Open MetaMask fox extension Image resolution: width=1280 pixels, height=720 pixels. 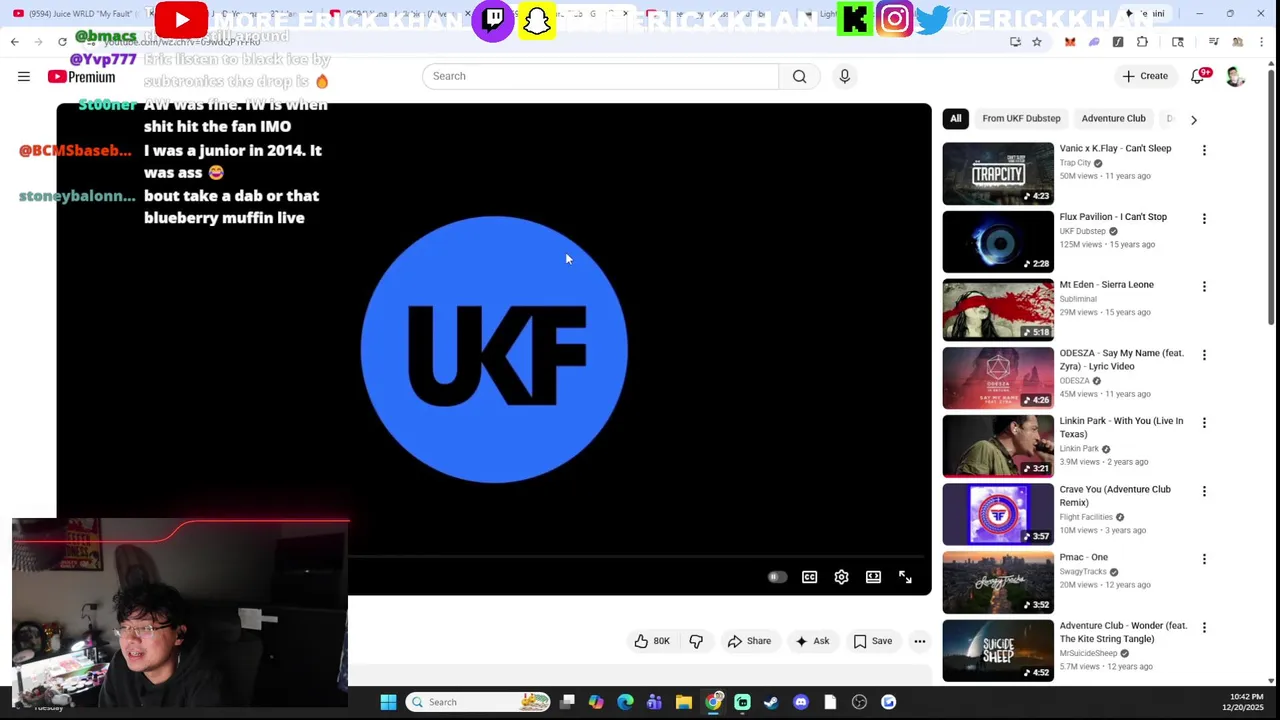click(x=1070, y=42)
